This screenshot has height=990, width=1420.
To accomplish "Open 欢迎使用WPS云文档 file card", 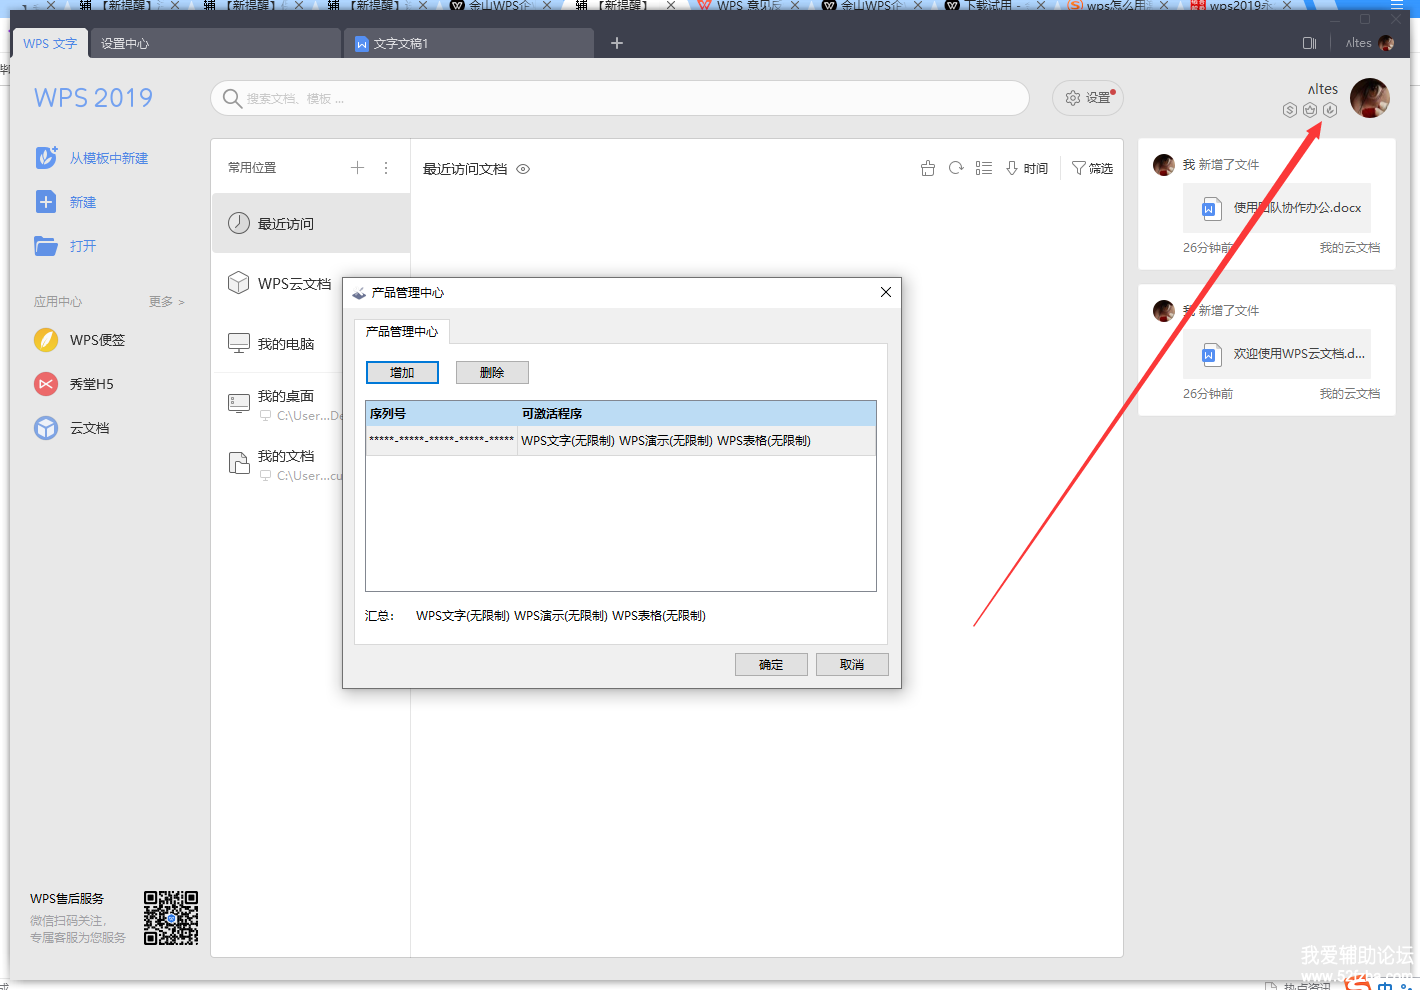I will click(x=1277, y=354).
